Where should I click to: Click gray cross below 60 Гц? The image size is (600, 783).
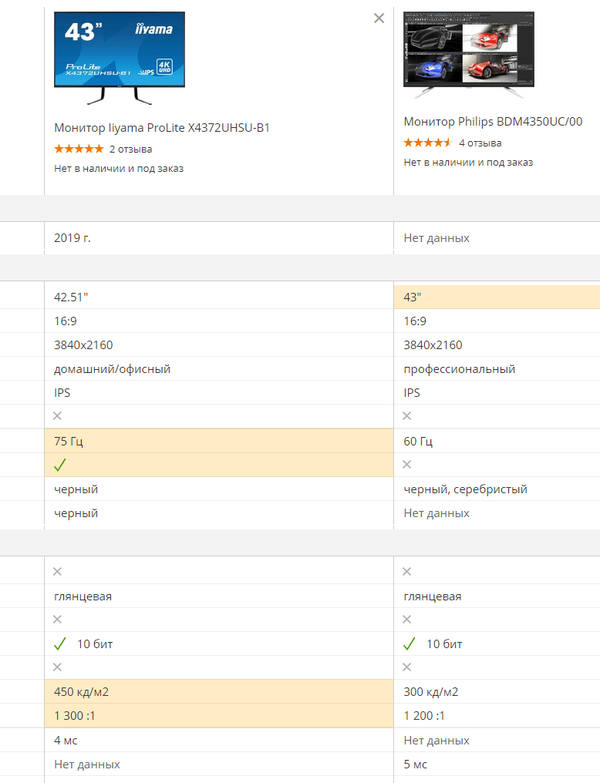click(x=408, y=465)
